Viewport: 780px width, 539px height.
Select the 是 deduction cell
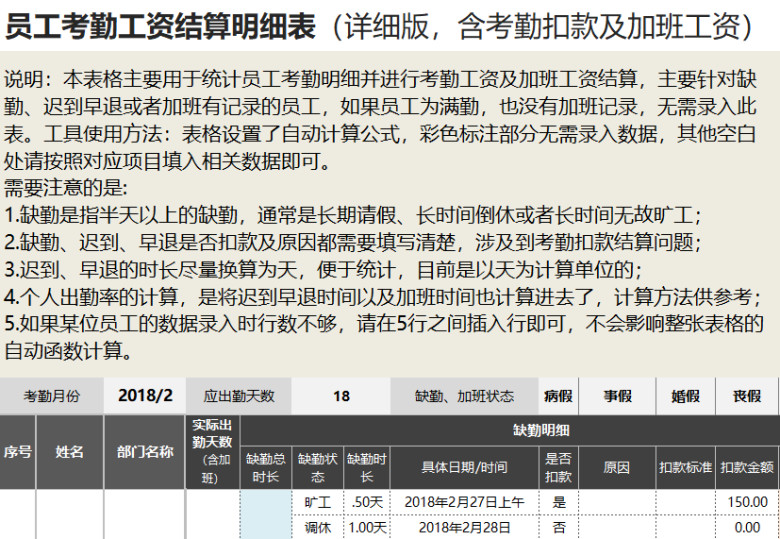pos(558,502)
